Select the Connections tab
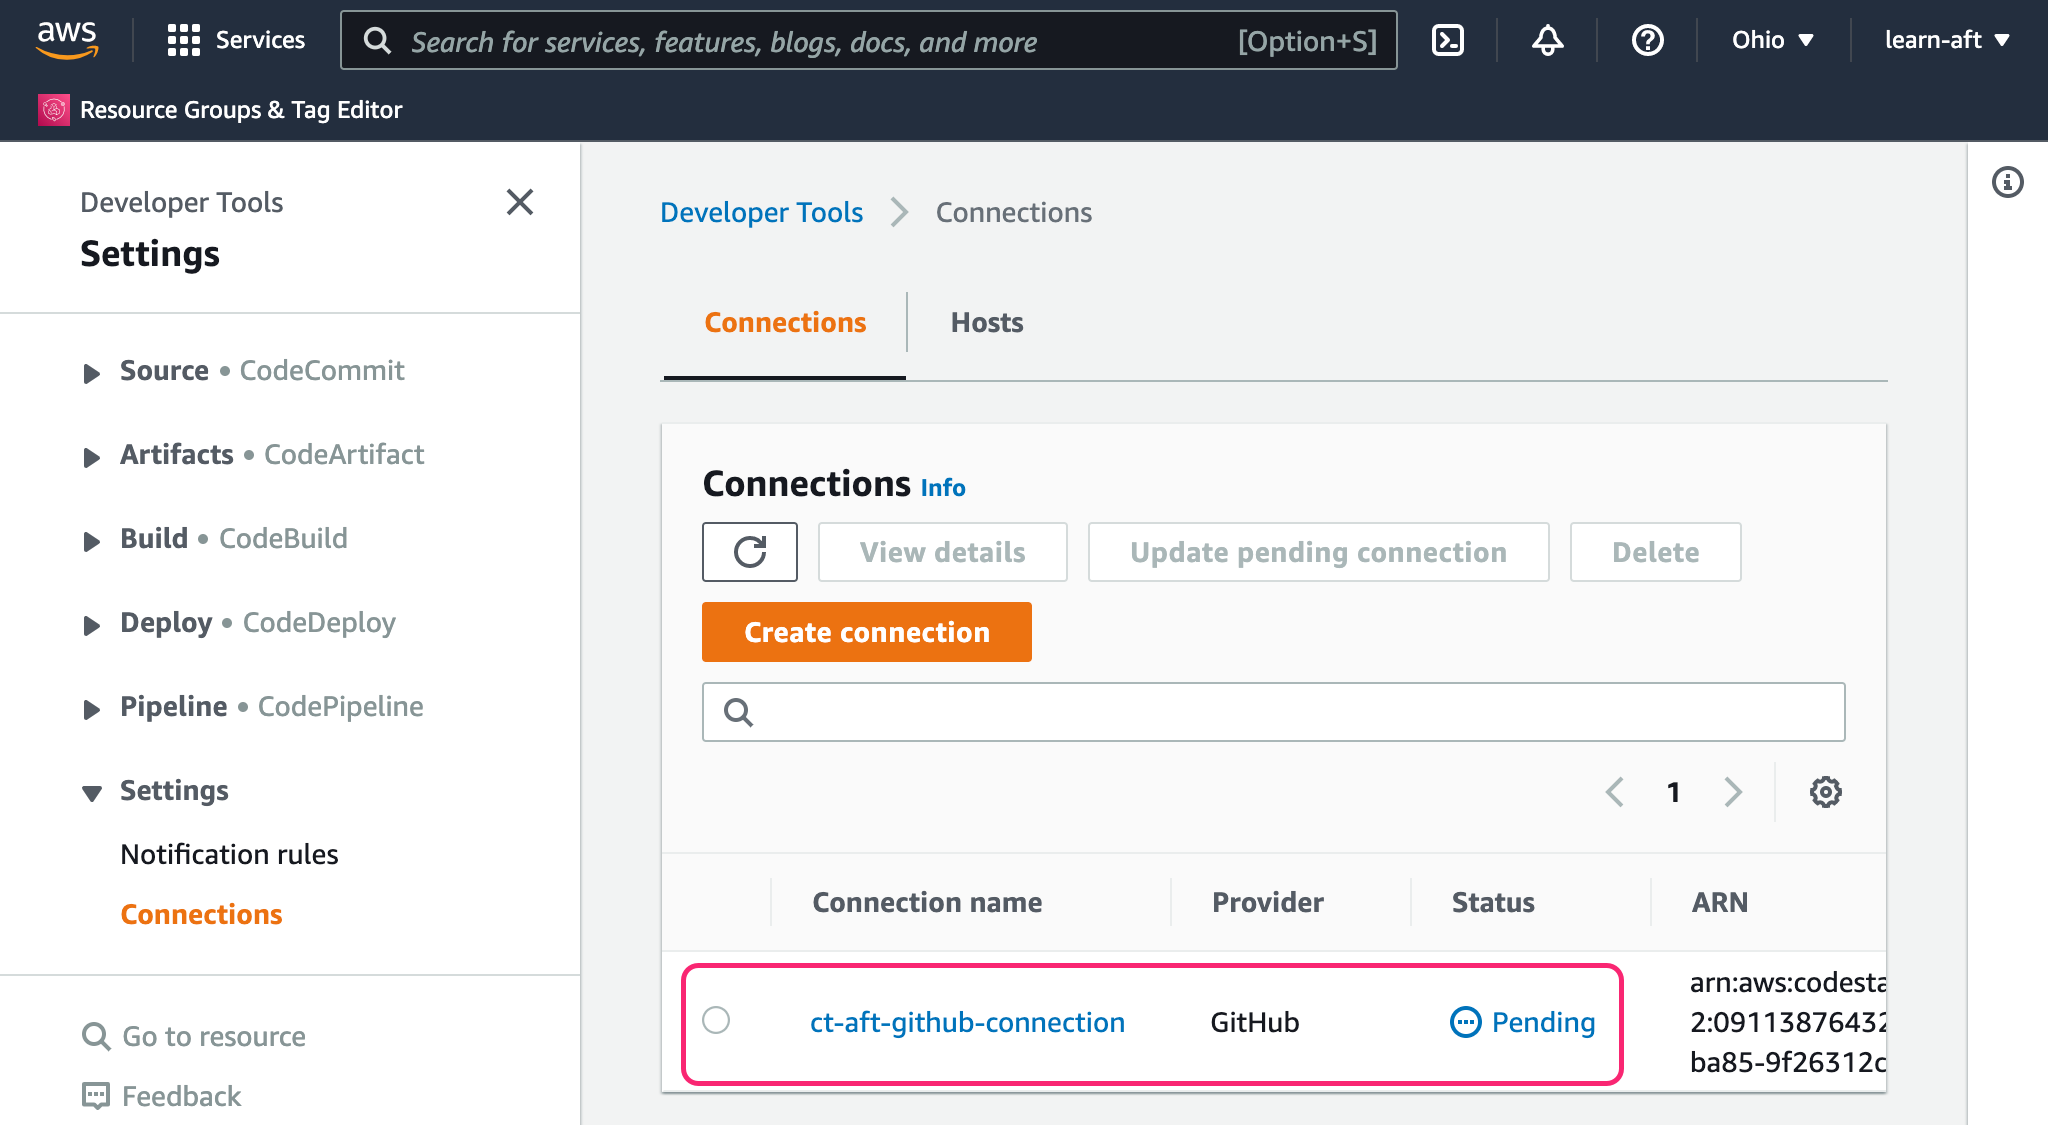The height and width of the screenshot is (1125, 2048). pyautogui.click(x=785, y=322)
